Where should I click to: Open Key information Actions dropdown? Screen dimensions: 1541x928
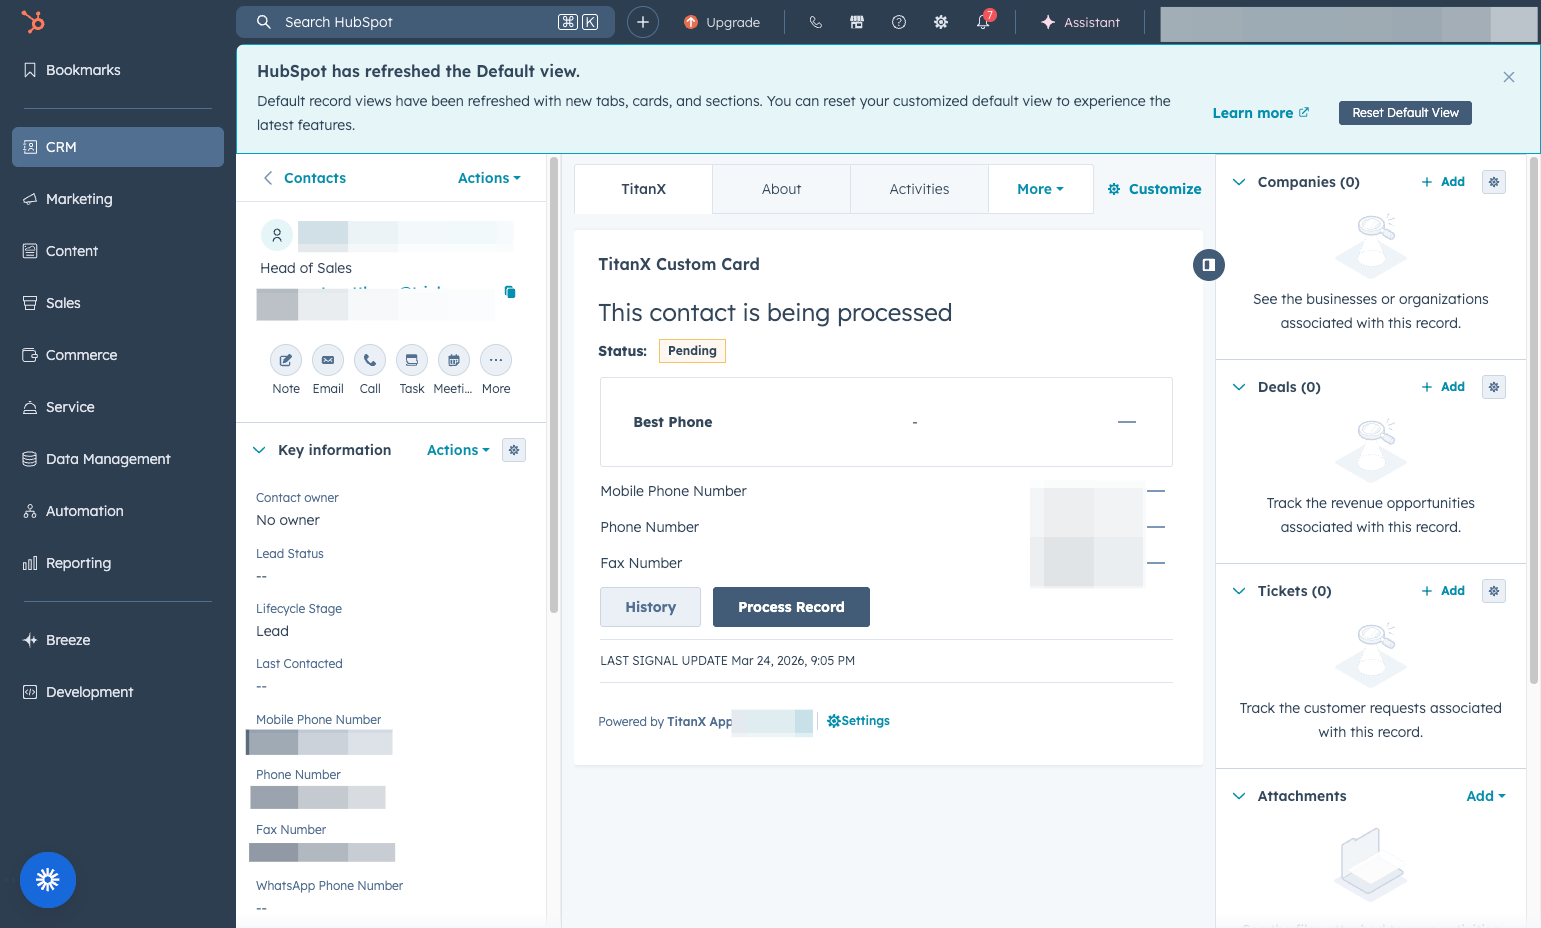pyautogui.click(x=458, y=450)
